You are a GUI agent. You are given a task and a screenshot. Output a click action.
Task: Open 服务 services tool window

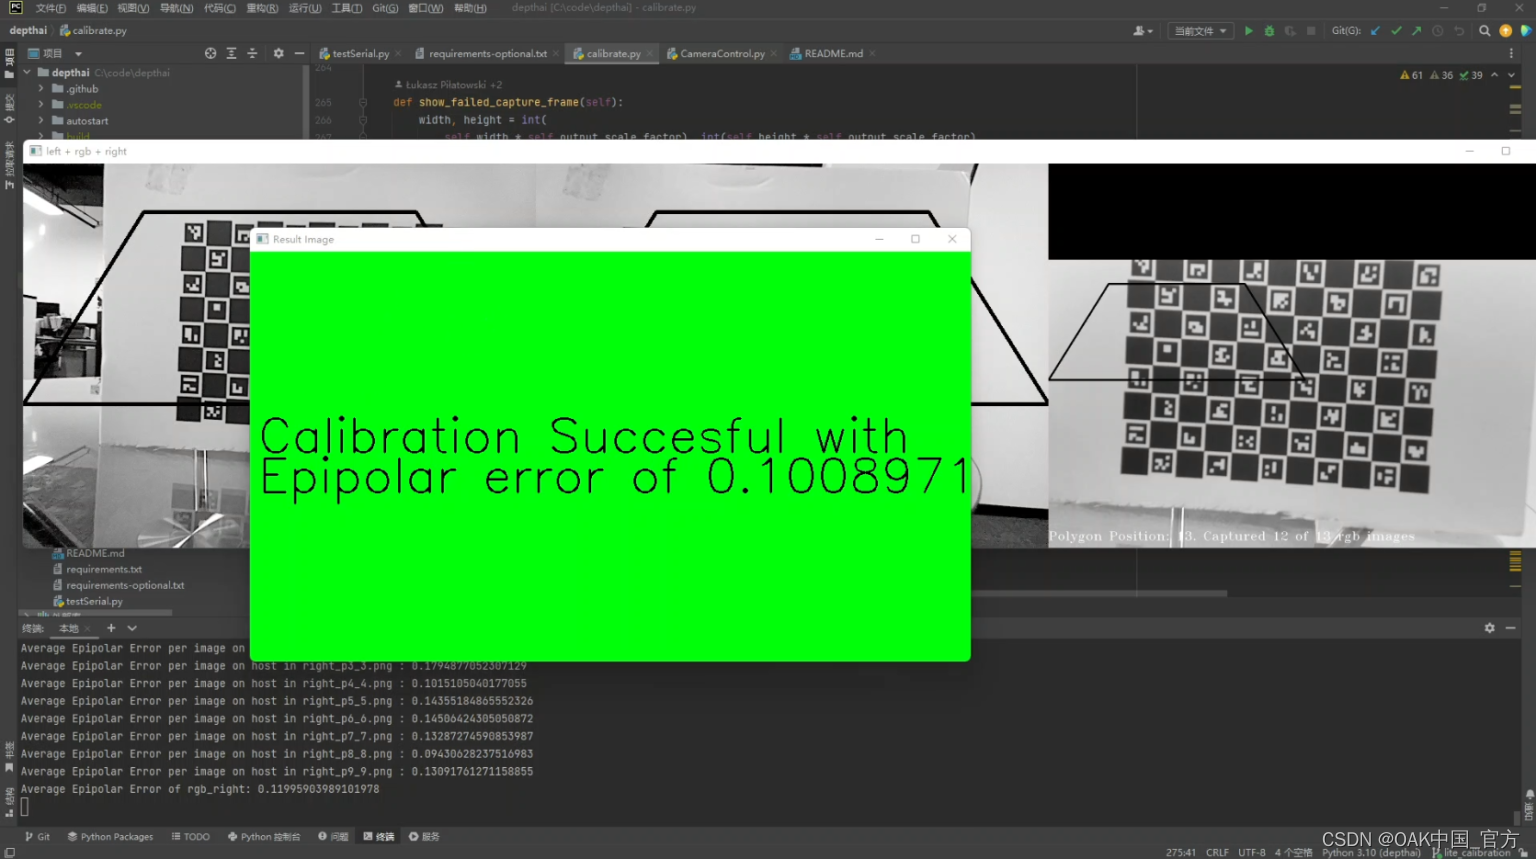tap(424, 837)
